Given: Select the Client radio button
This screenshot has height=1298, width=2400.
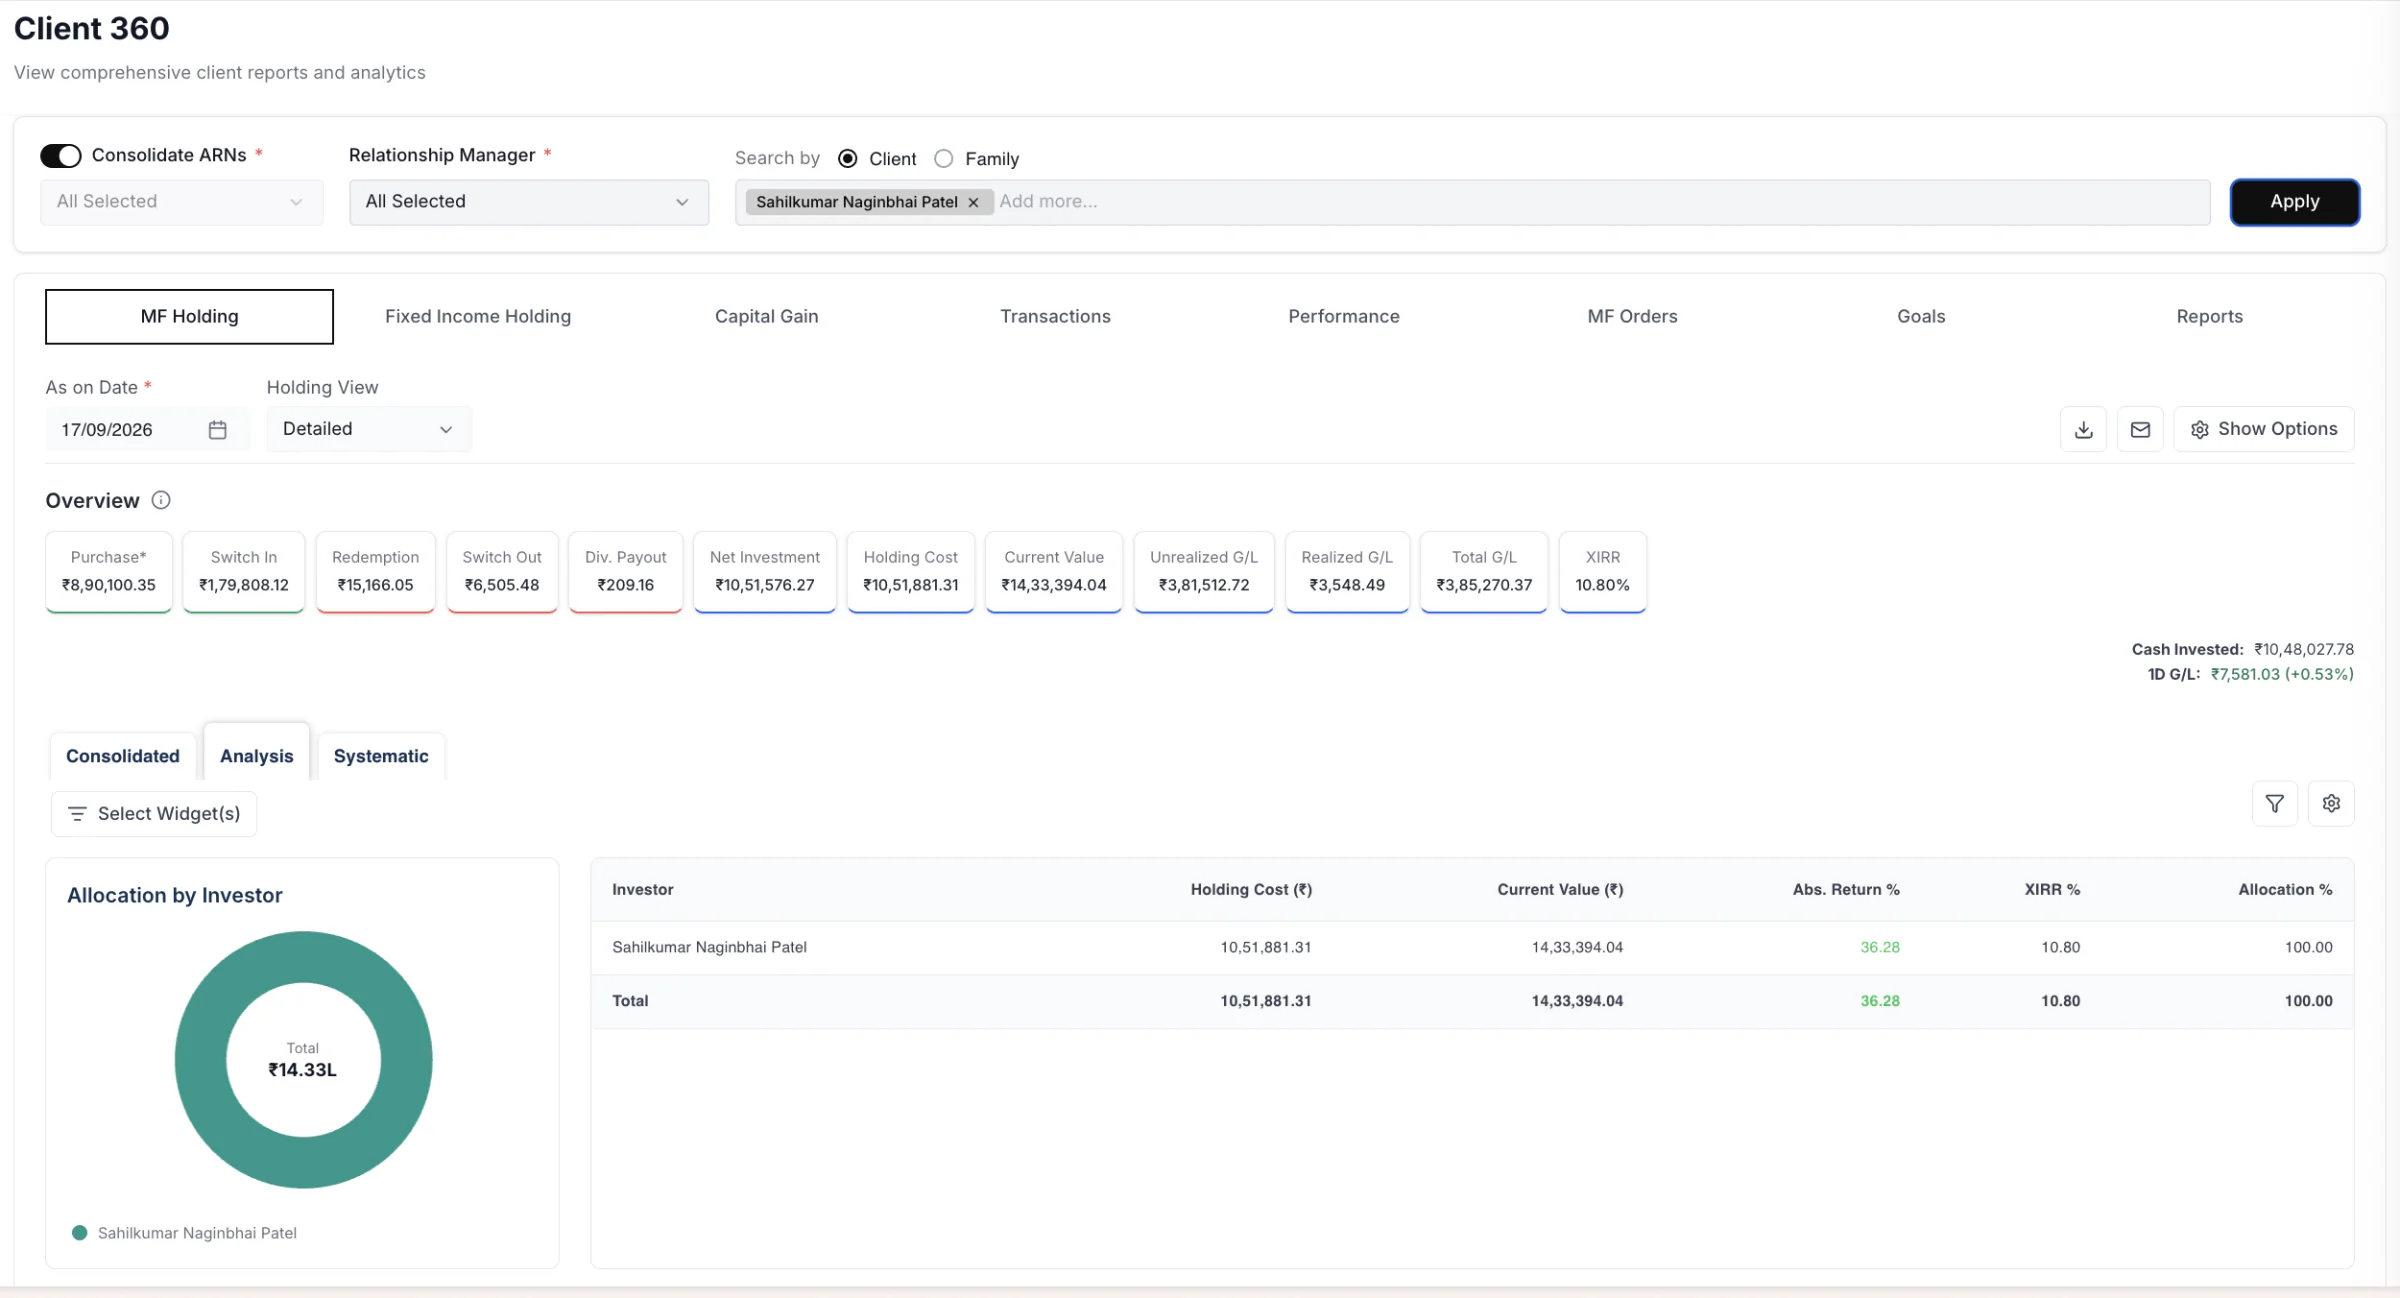Looking at the screenshot, I should tap(848, 158).
